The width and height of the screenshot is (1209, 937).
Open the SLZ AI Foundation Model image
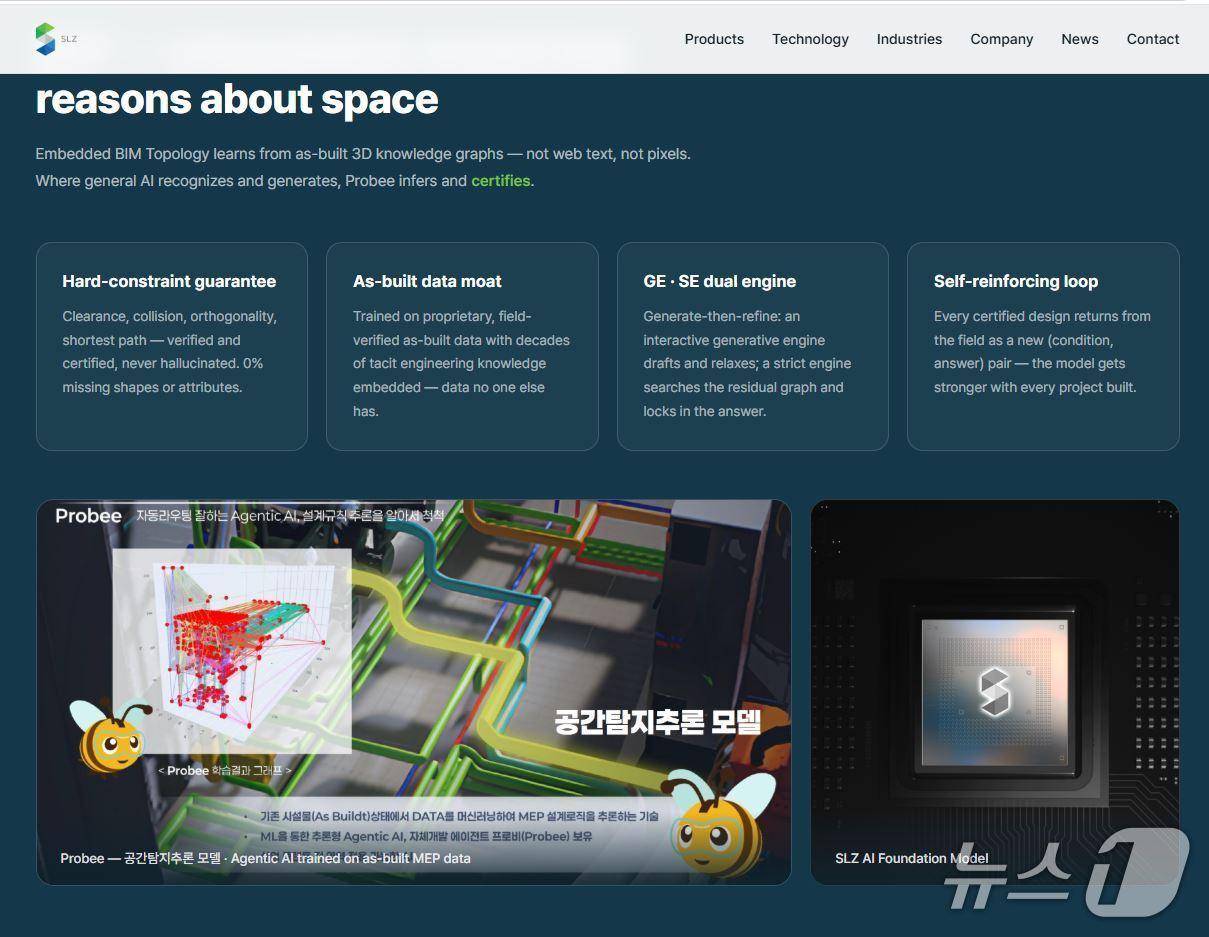995,692
